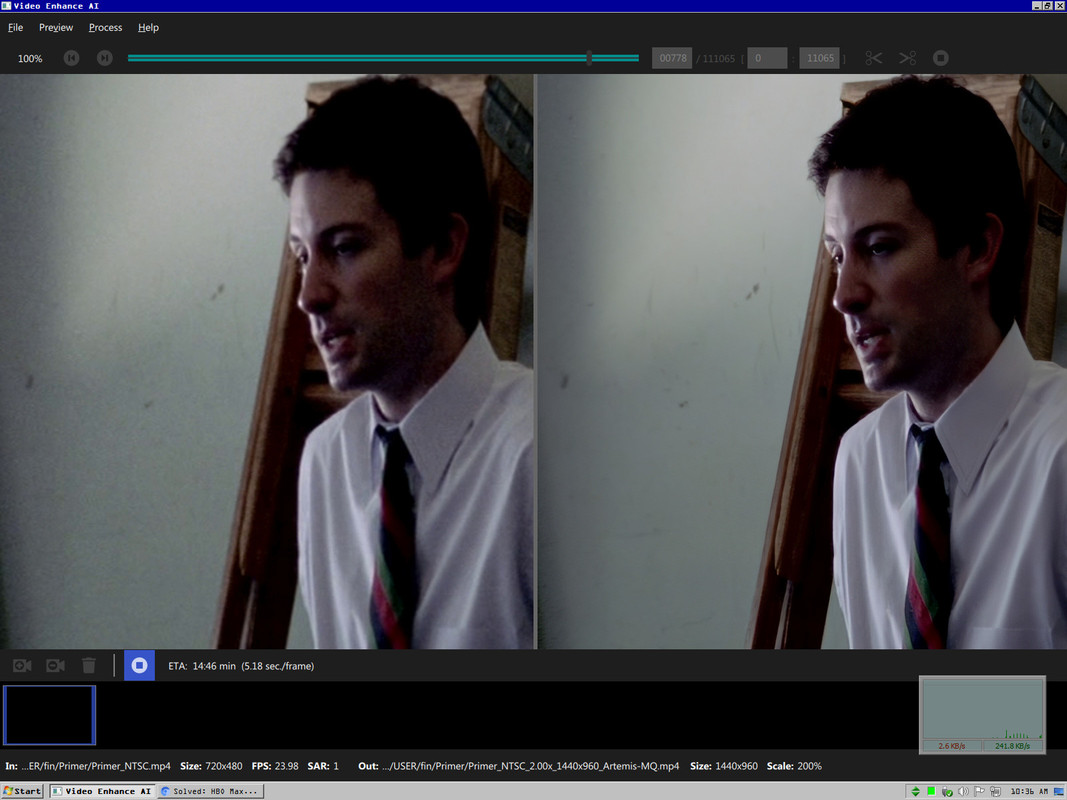Click the playback position handle on timeline

tap(589, 58)
